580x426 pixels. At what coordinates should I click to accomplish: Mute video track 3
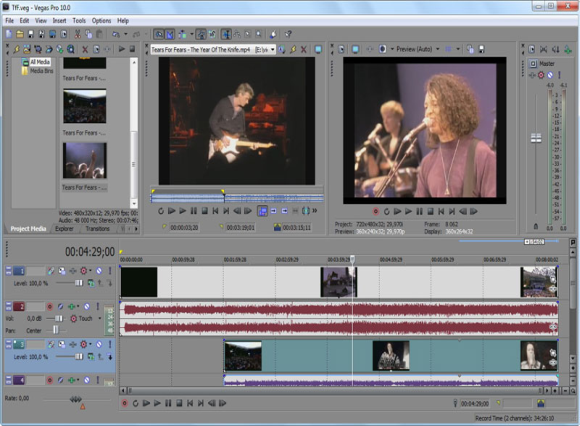99,344
